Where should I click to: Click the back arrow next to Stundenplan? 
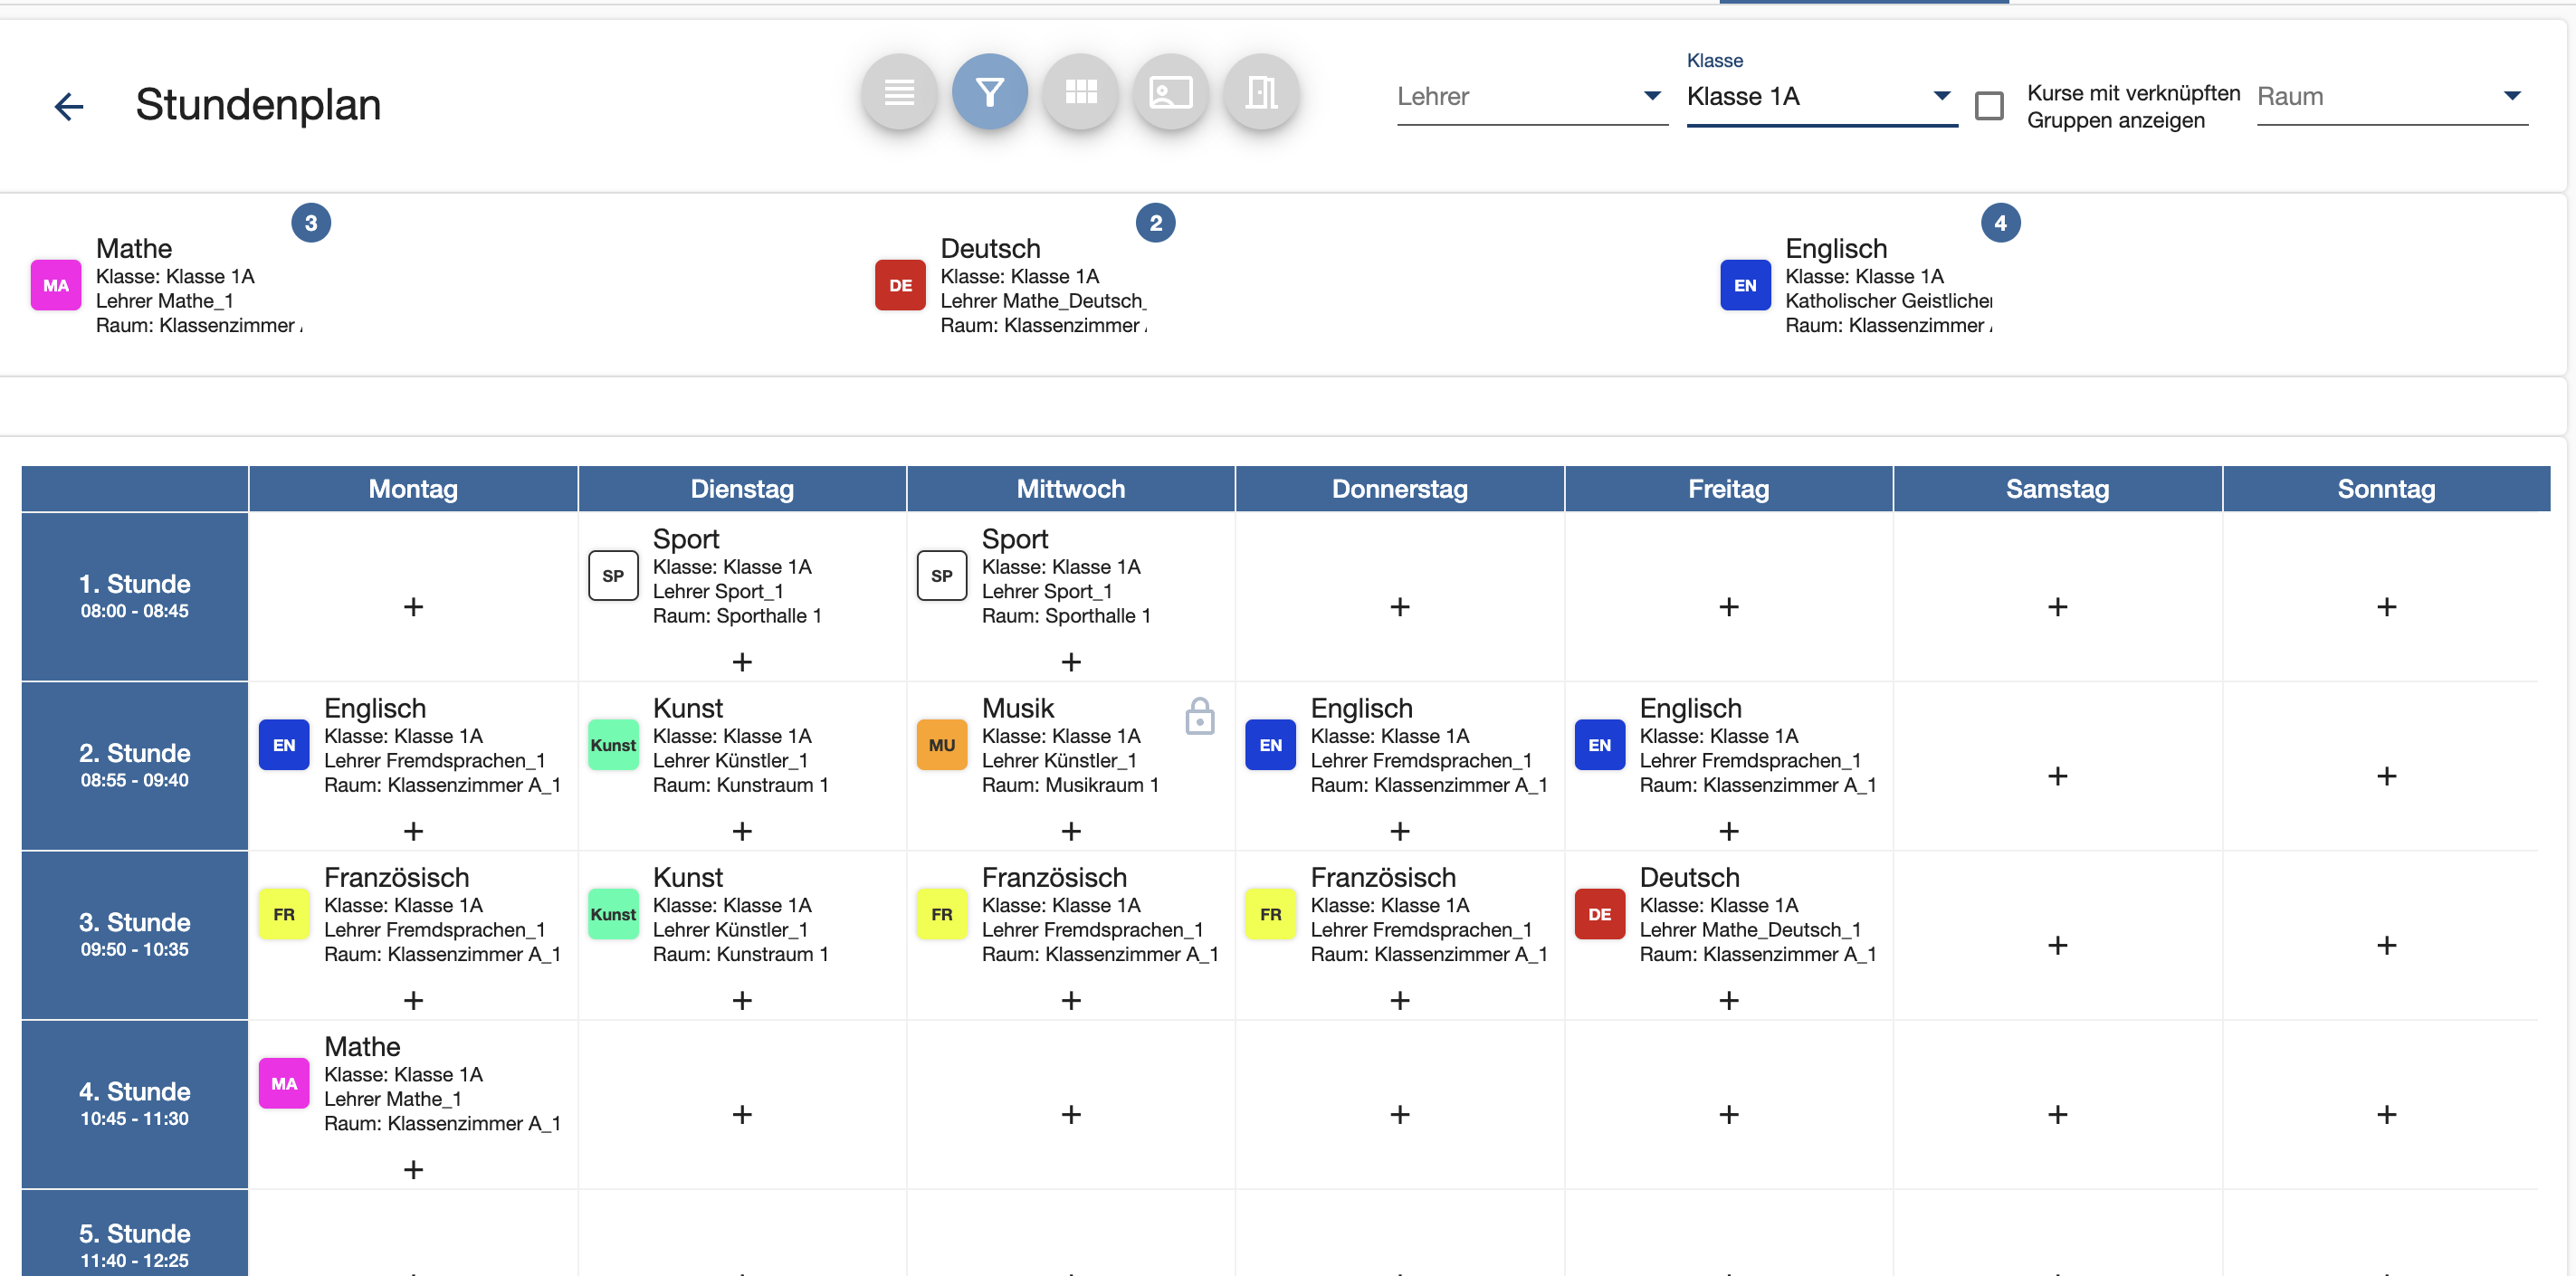(x=69, y=106)
